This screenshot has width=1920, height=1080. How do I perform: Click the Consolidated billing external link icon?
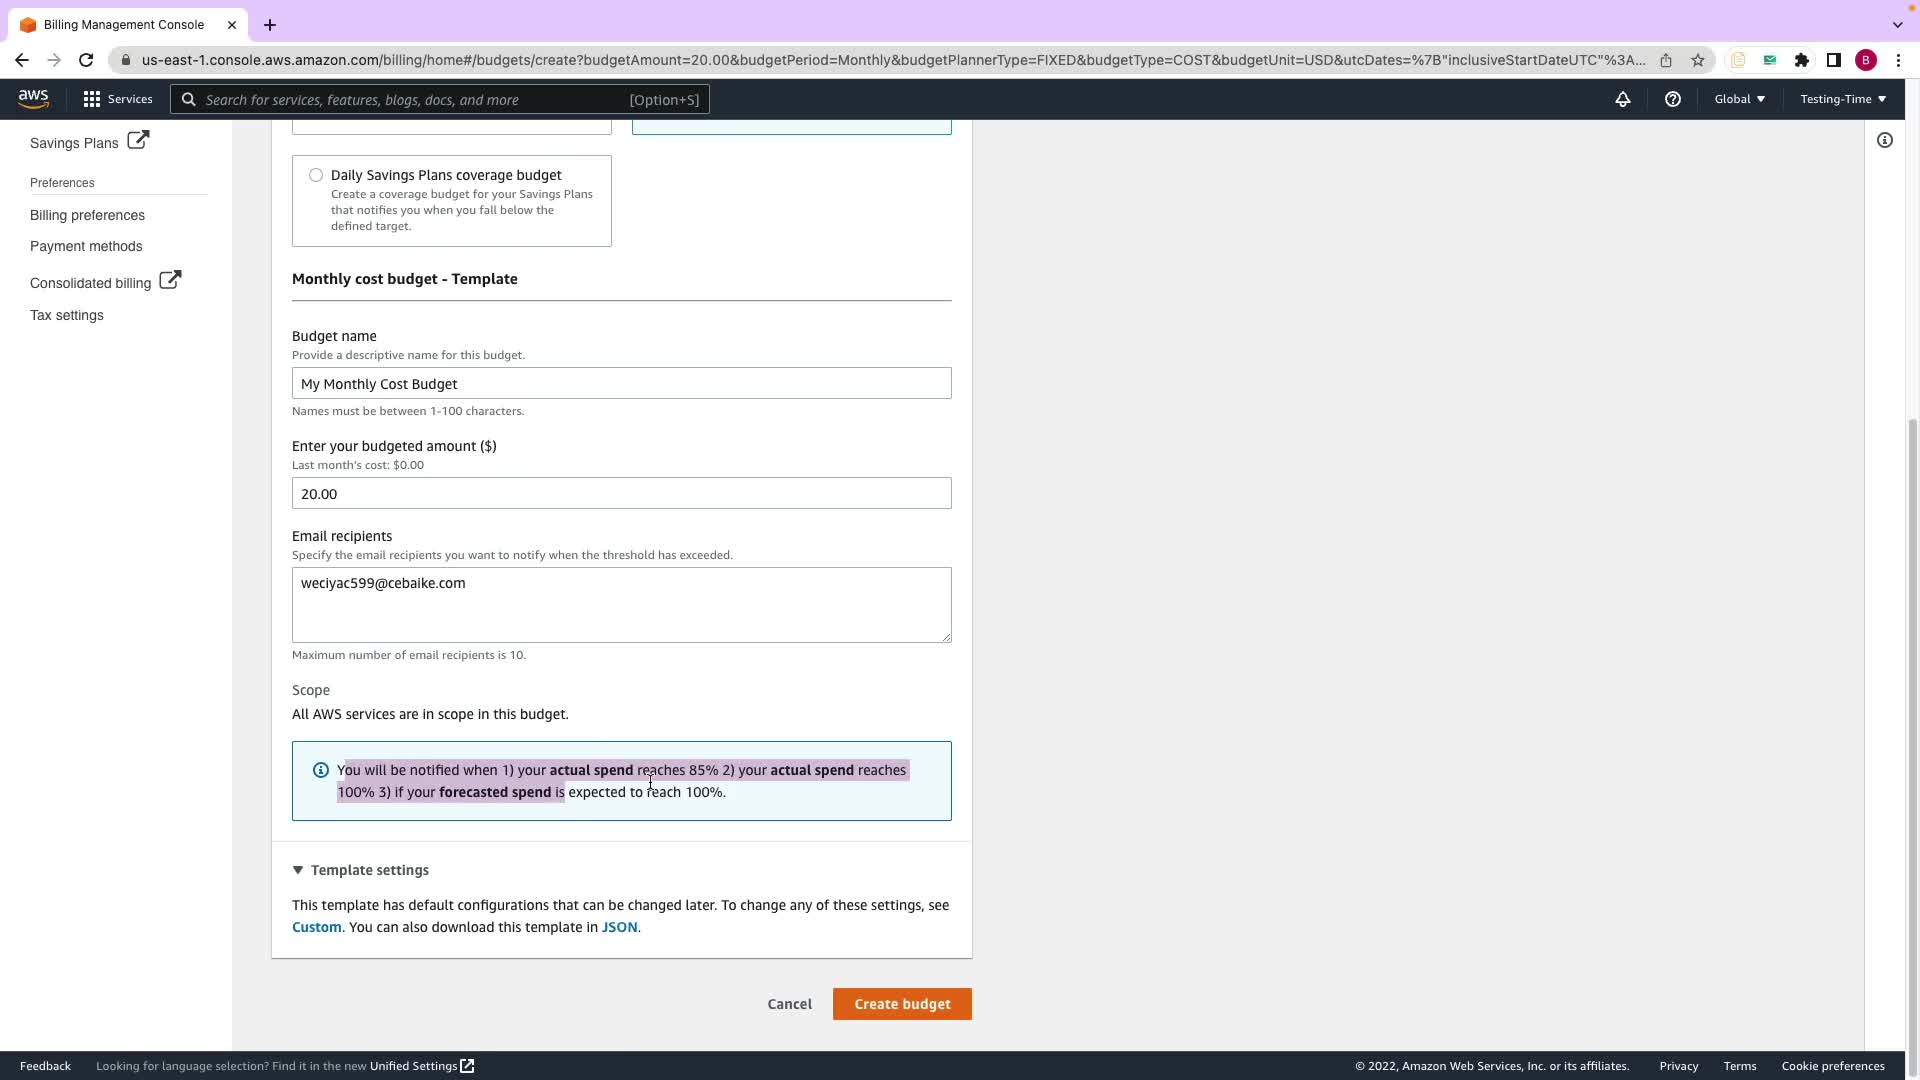click(x=170, y=280)
